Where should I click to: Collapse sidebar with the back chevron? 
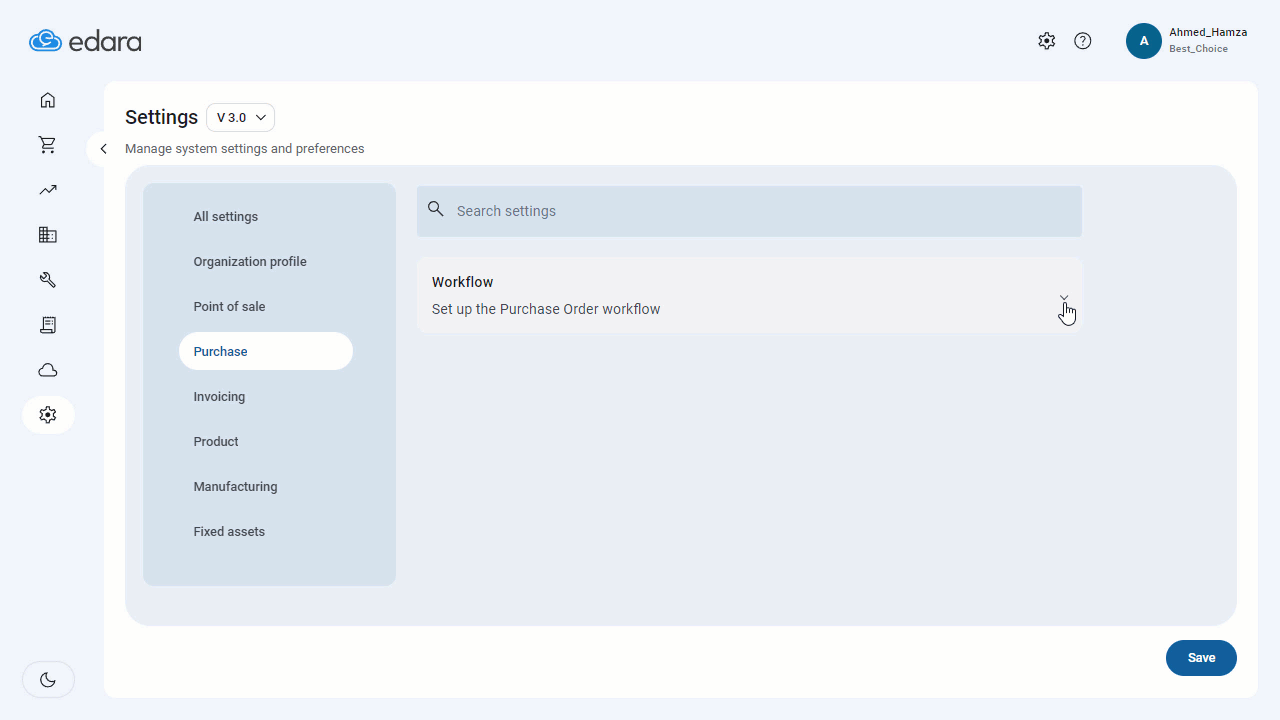coord(103,149)
